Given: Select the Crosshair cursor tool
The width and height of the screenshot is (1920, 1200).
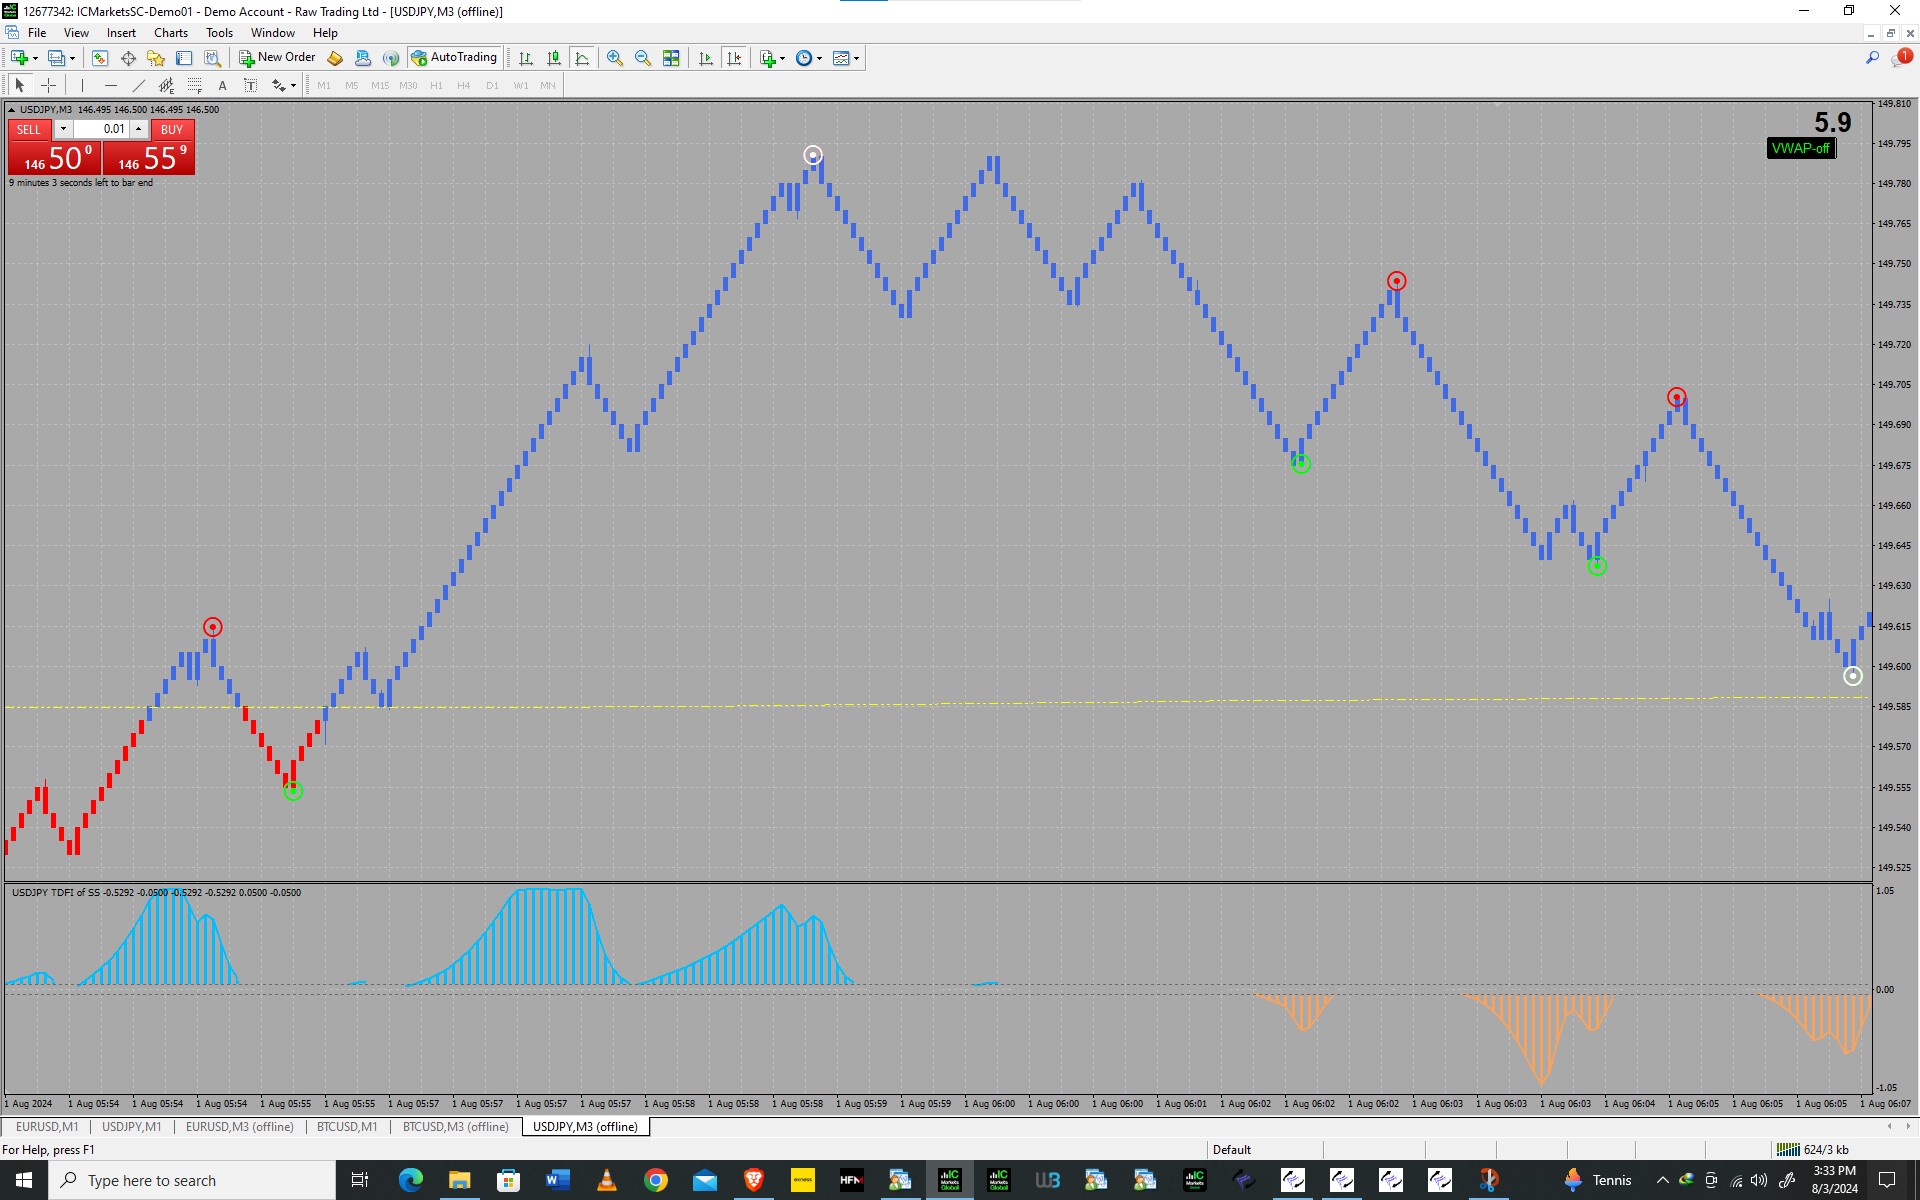Looking at the screenshot, I should pos(48,85).
